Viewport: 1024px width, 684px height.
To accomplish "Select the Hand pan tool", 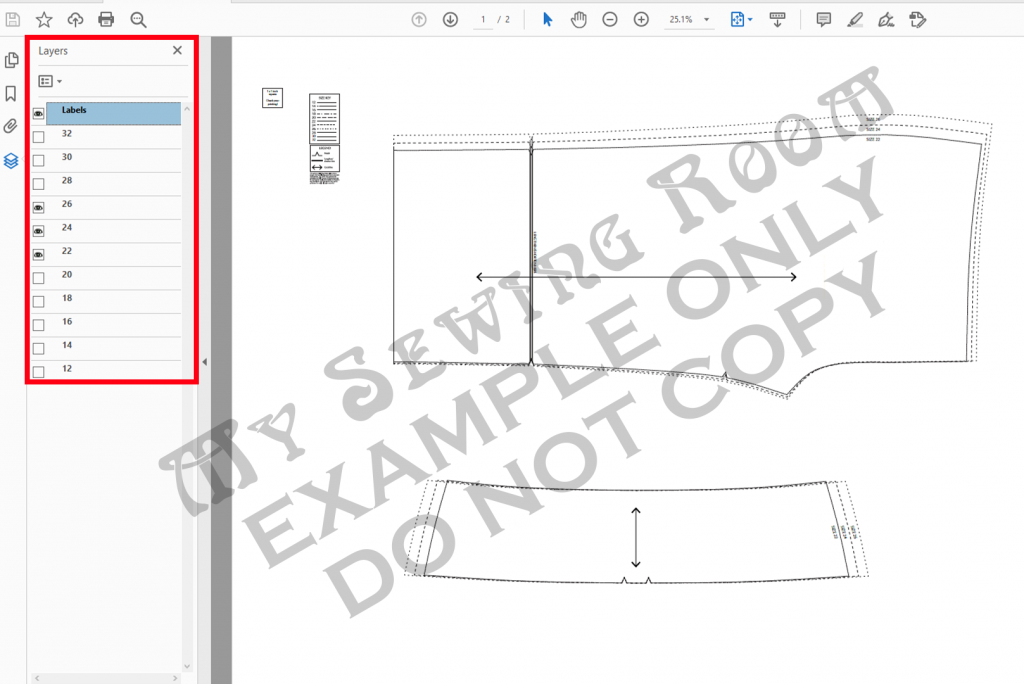I will pos(578,19).
